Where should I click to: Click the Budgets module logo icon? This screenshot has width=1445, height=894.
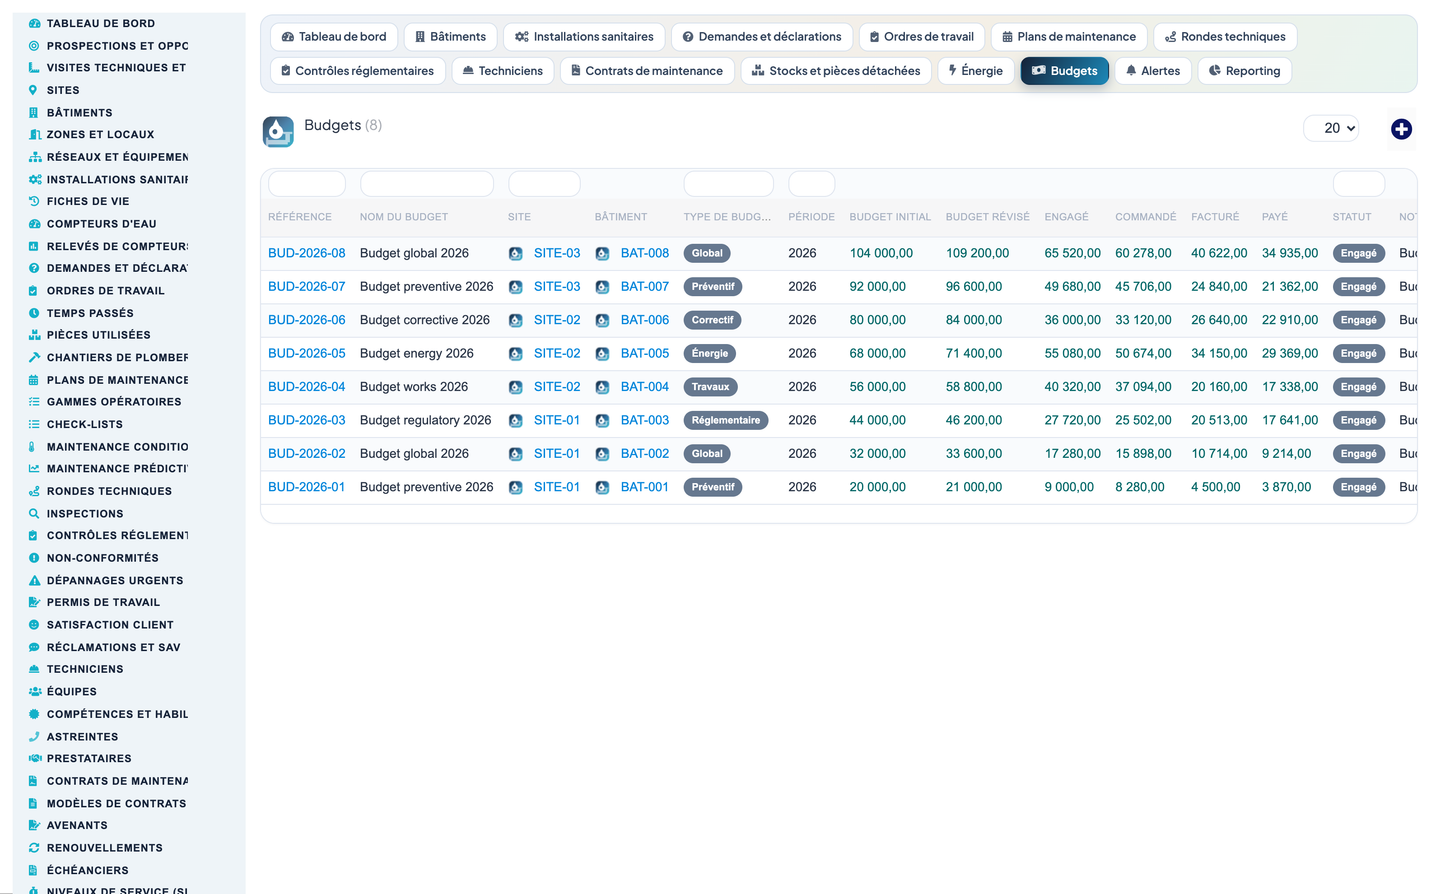278,131
